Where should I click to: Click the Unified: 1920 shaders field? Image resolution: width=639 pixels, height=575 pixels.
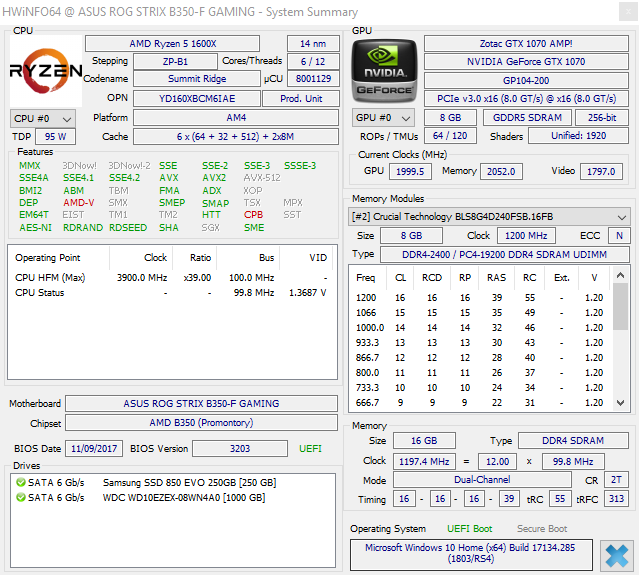click(x=579, y=136)
